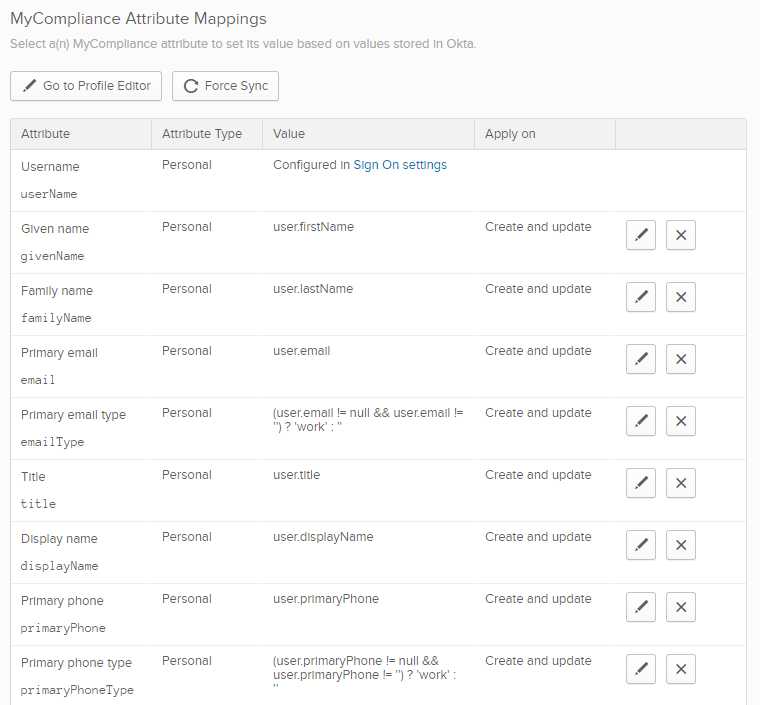The image size is (760, 705).
Task: Click the givenName variable name
Action: (x=52, y=256)
